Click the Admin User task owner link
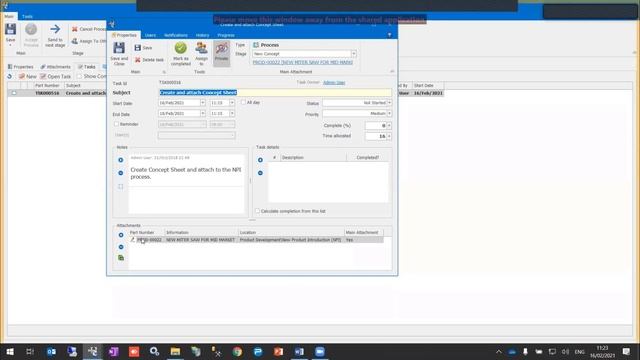640x360 pixels. pos(334,82)
